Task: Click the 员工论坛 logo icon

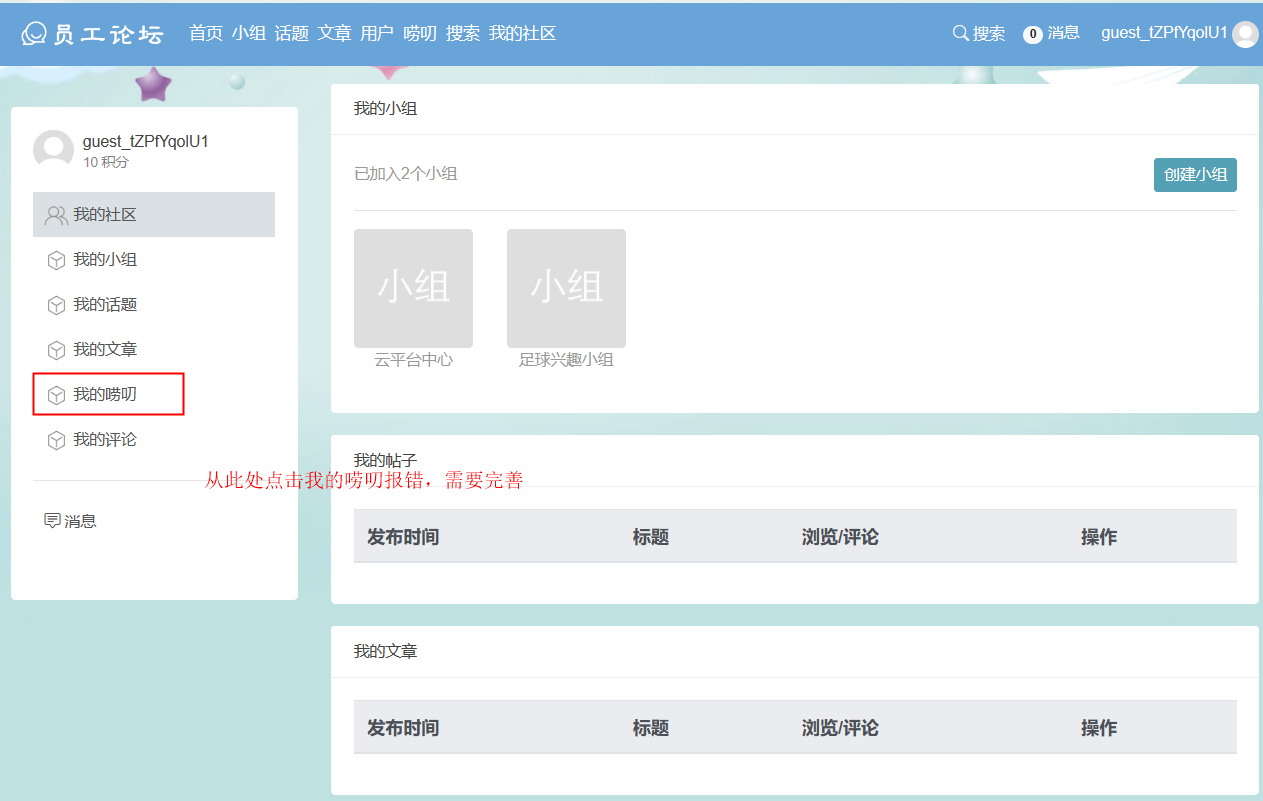Action: 35,34
